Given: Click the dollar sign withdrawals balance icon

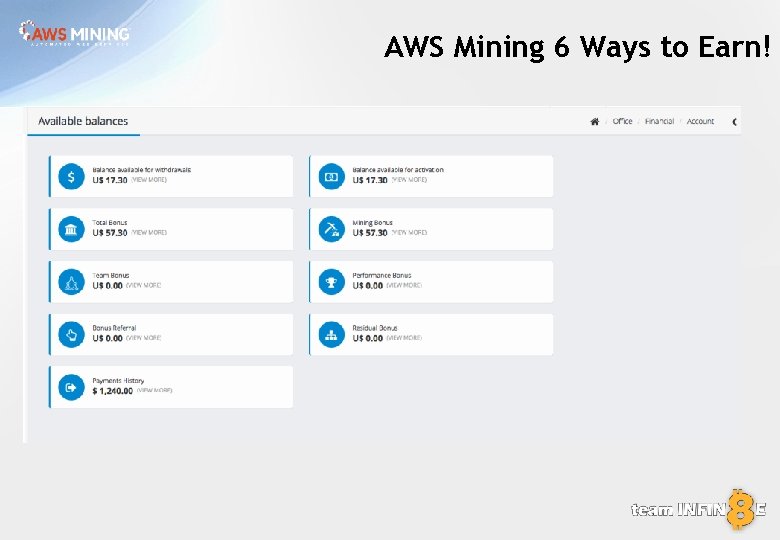Looking at the screenshot, I should pos(71,177).
